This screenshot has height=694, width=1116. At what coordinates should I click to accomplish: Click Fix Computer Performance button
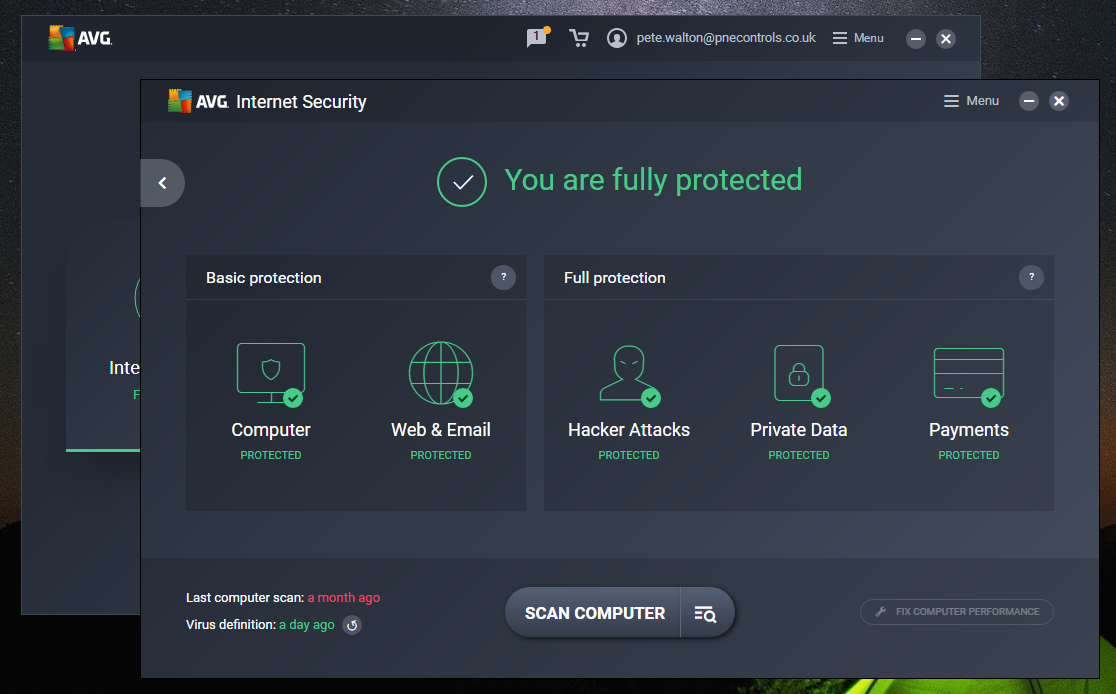957,612
